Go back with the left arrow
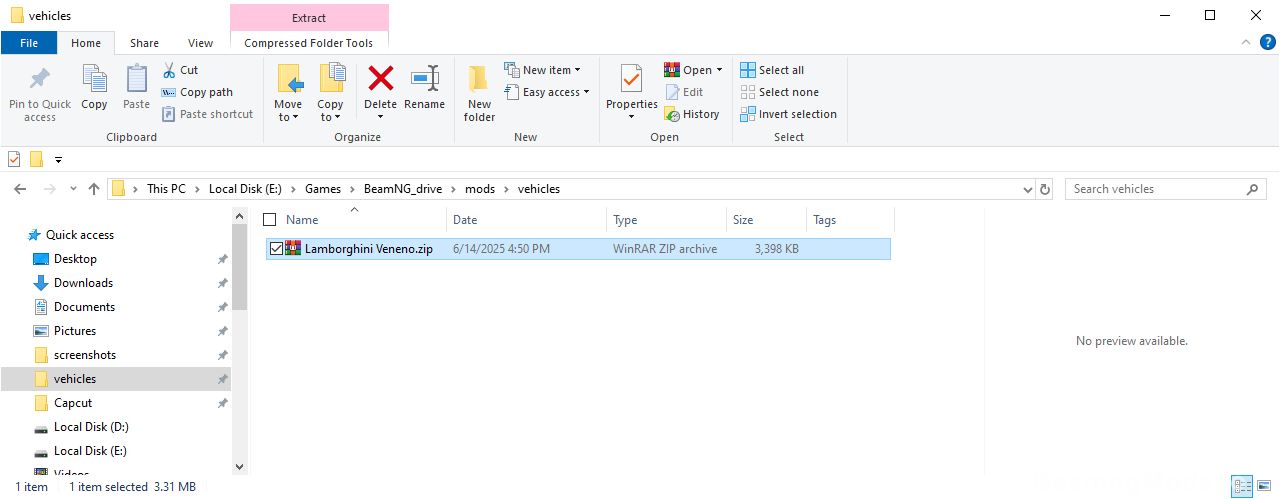This screenshot has width=1280, height=499. (x=21, y=189)
